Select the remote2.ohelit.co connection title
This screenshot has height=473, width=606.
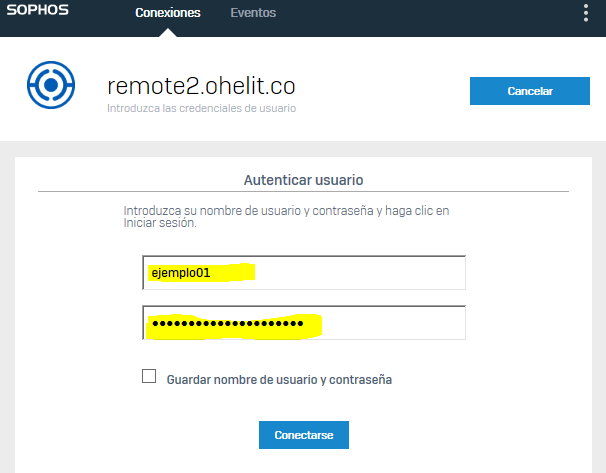pos(201,85)
